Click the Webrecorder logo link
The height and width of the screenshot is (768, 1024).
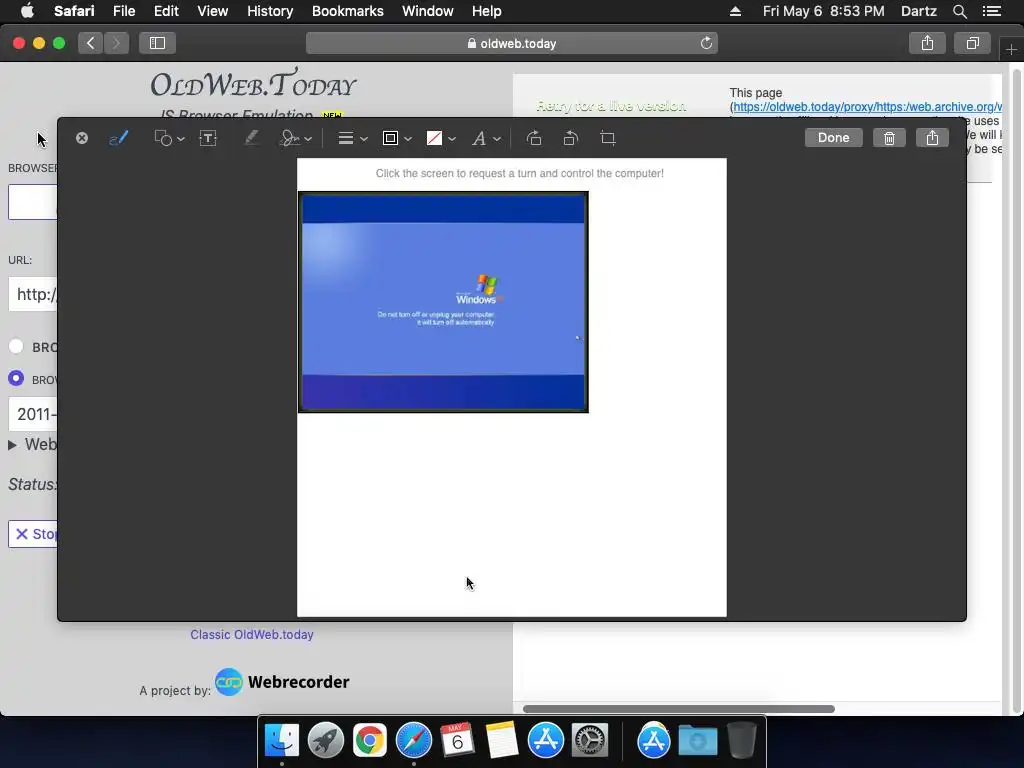coord(282,682)
